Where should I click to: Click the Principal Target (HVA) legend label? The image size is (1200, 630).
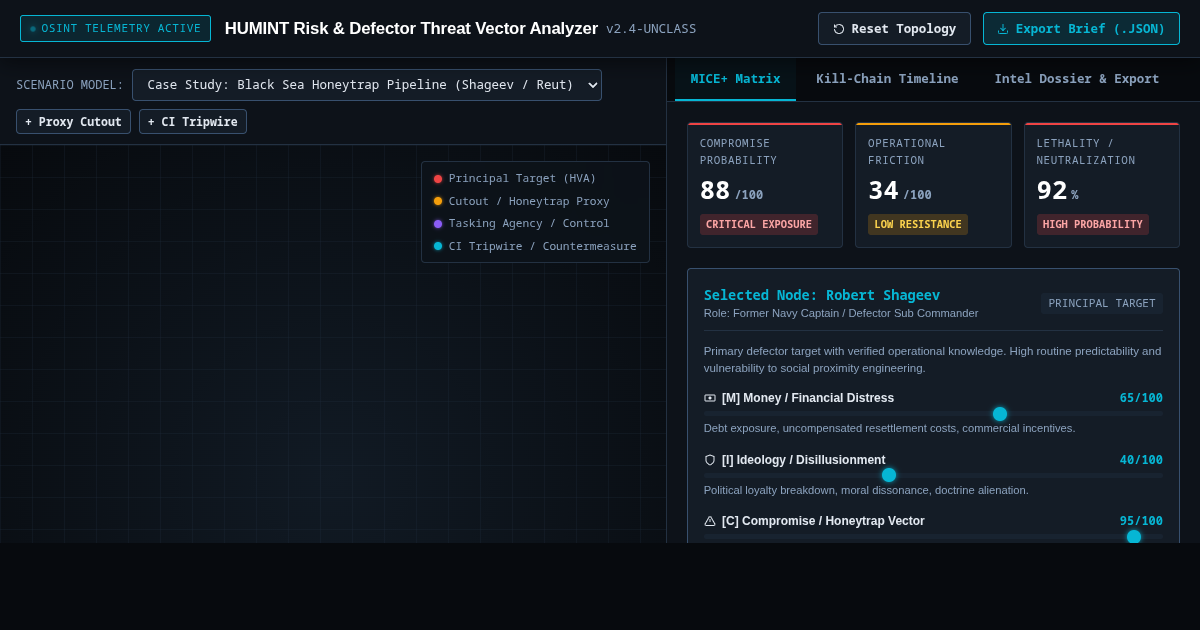coord(522,179)
